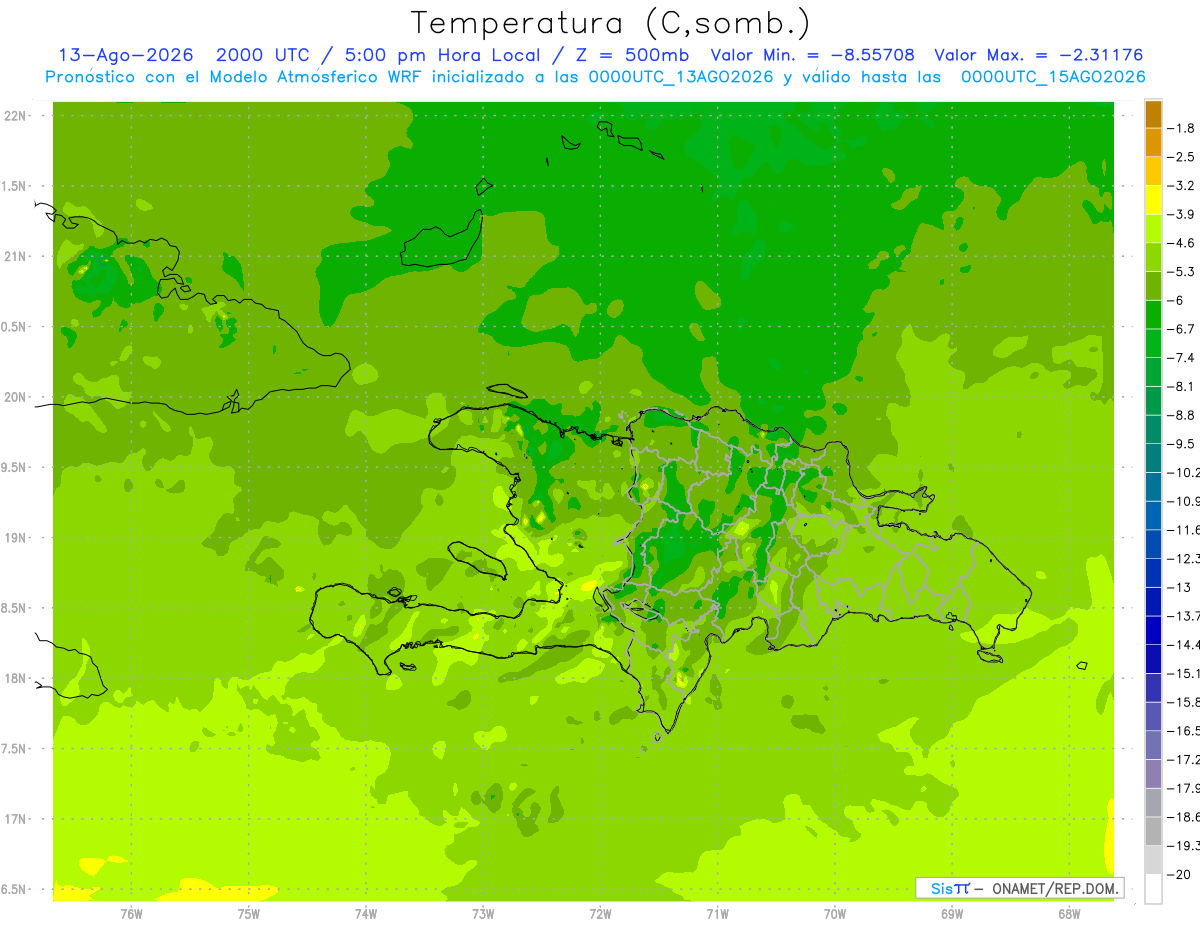Click the color scale label "-2.5"
Image resolution: width=1200 pixels, height=927 pixels.
(1183, 157)
